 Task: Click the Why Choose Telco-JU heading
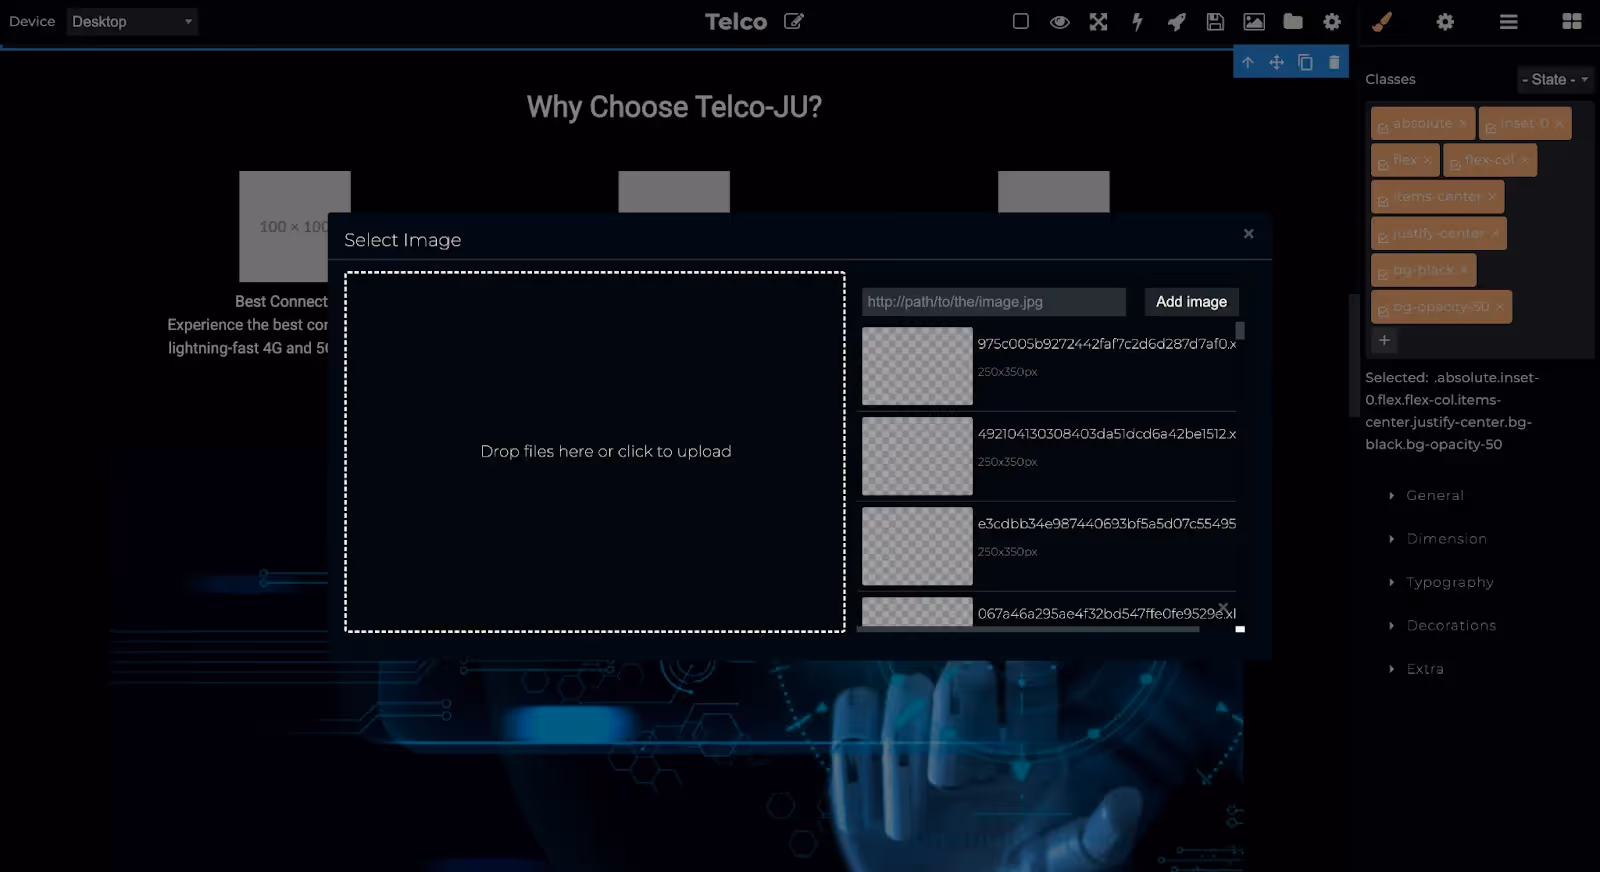coord(674,107)
